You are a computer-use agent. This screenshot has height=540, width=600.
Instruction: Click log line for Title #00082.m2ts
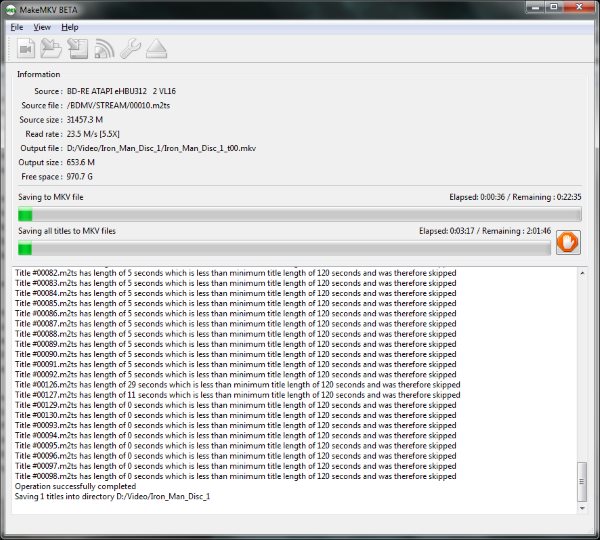pos(235,273)
